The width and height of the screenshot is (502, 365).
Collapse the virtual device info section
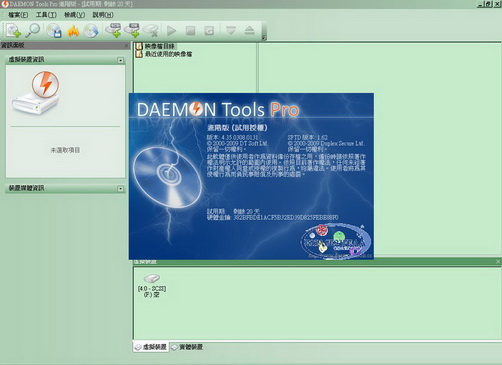point(120,60)
